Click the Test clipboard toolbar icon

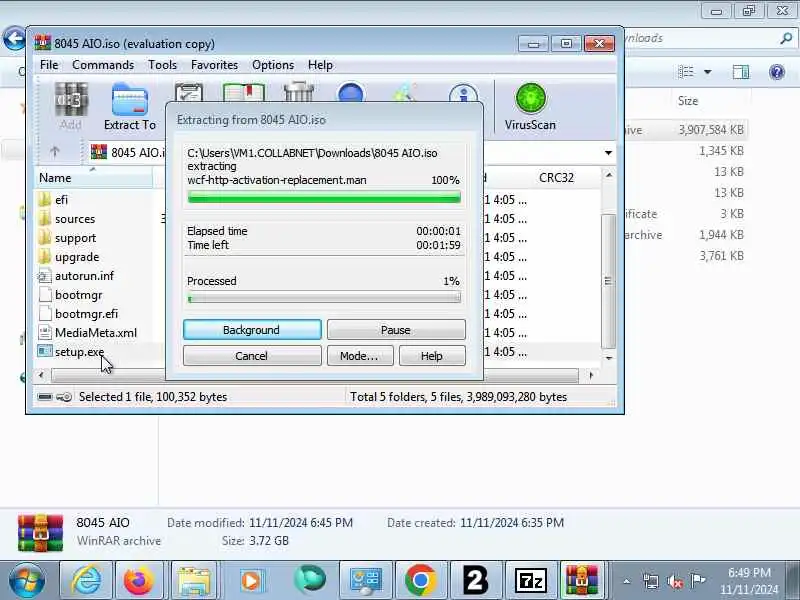click(x=189, y=92)
